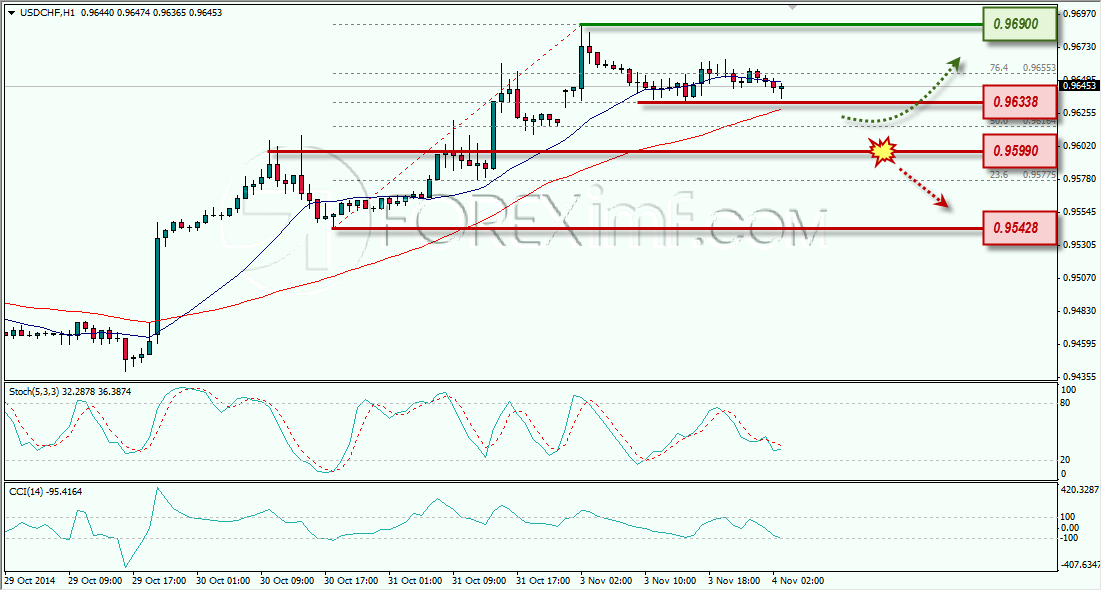Screen dimensions: 1102x591
Task: Click the USDCHF,H1 symbol title text
Action: [47, 13]
